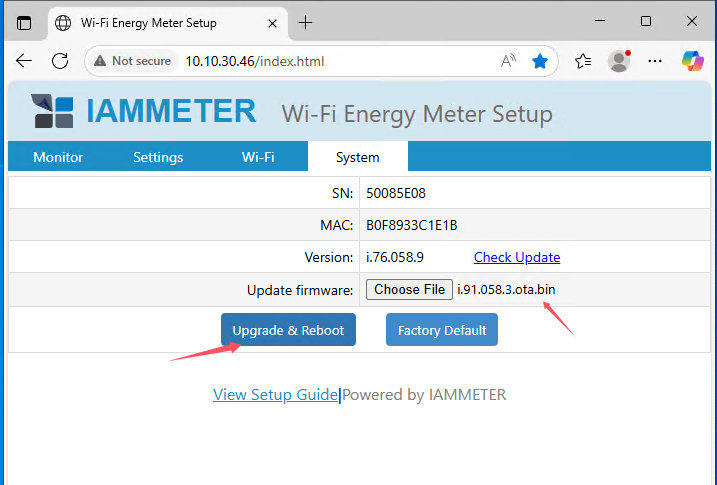Click the Check Update link
The image size is (717, 485).
[x=516, y=257]
